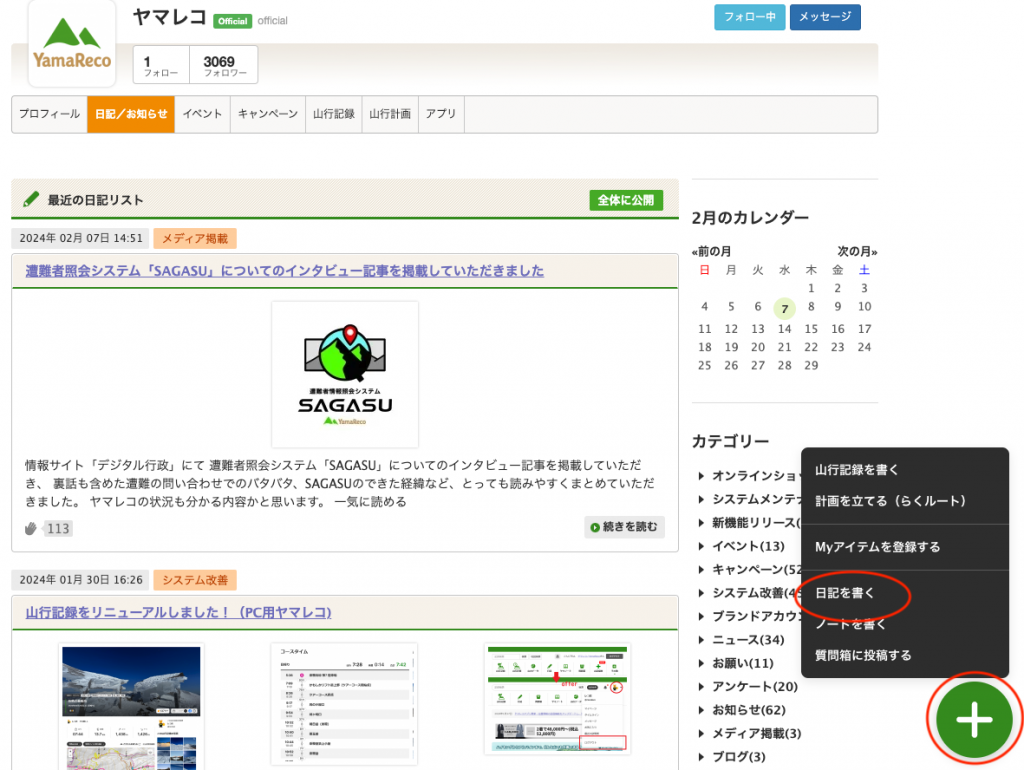Click the 113 clap count
The width and height of the screenshot is (1024, 770).
[58, 529]
